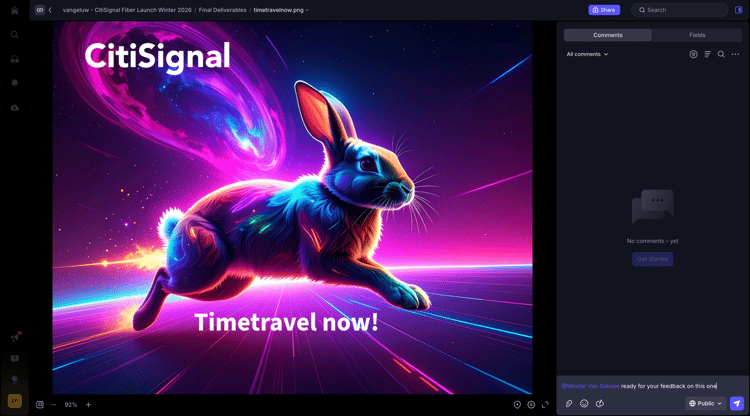Screen dimensions: 750x416
Task: Open the viewer settings gear icon
Action: pyautogui.click(x=531, y=405)
